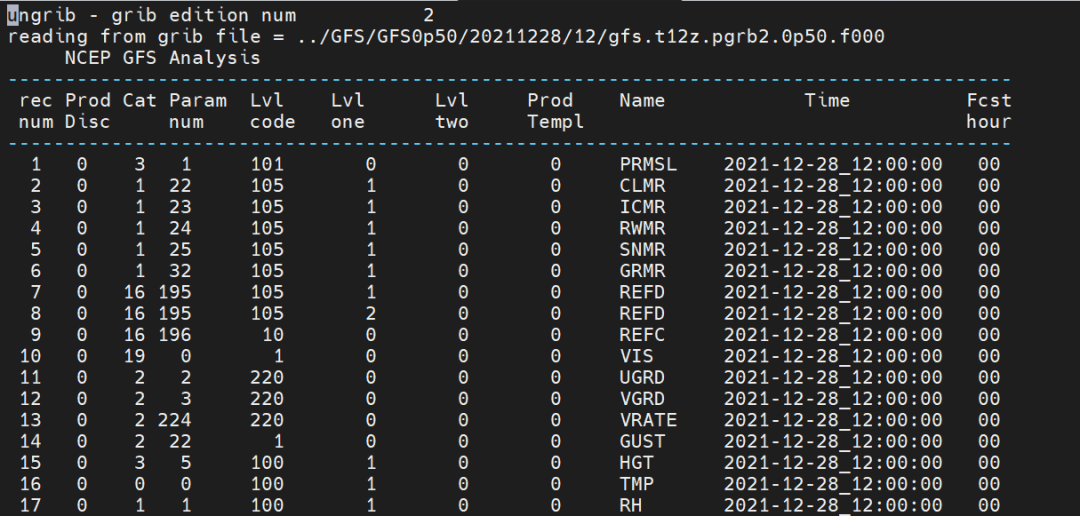Click the REFC name in record 9
Image resolution: width=1080 pixels, height=516 pixels.
(x=642, y=334)
